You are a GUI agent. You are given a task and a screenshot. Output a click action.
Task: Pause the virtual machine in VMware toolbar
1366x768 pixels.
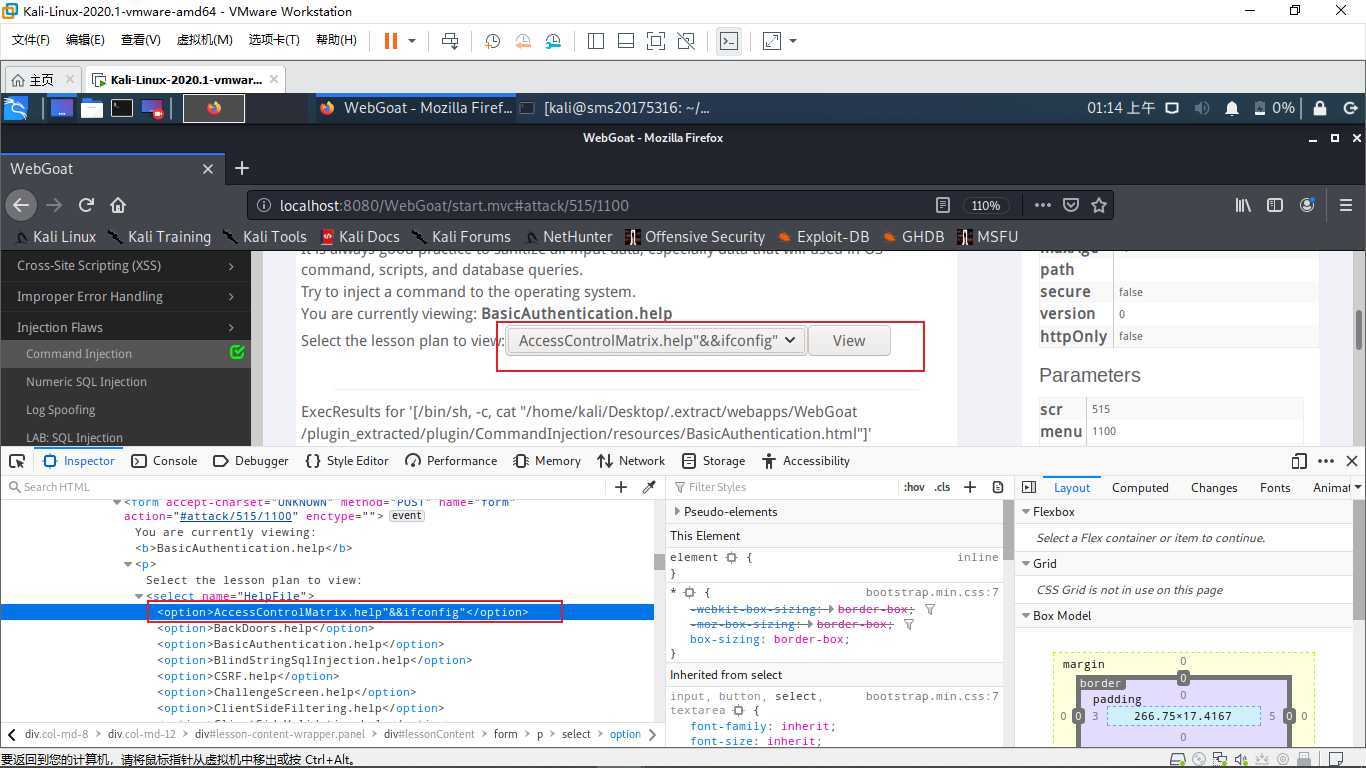pyautogui.click(x=391, y=41)
